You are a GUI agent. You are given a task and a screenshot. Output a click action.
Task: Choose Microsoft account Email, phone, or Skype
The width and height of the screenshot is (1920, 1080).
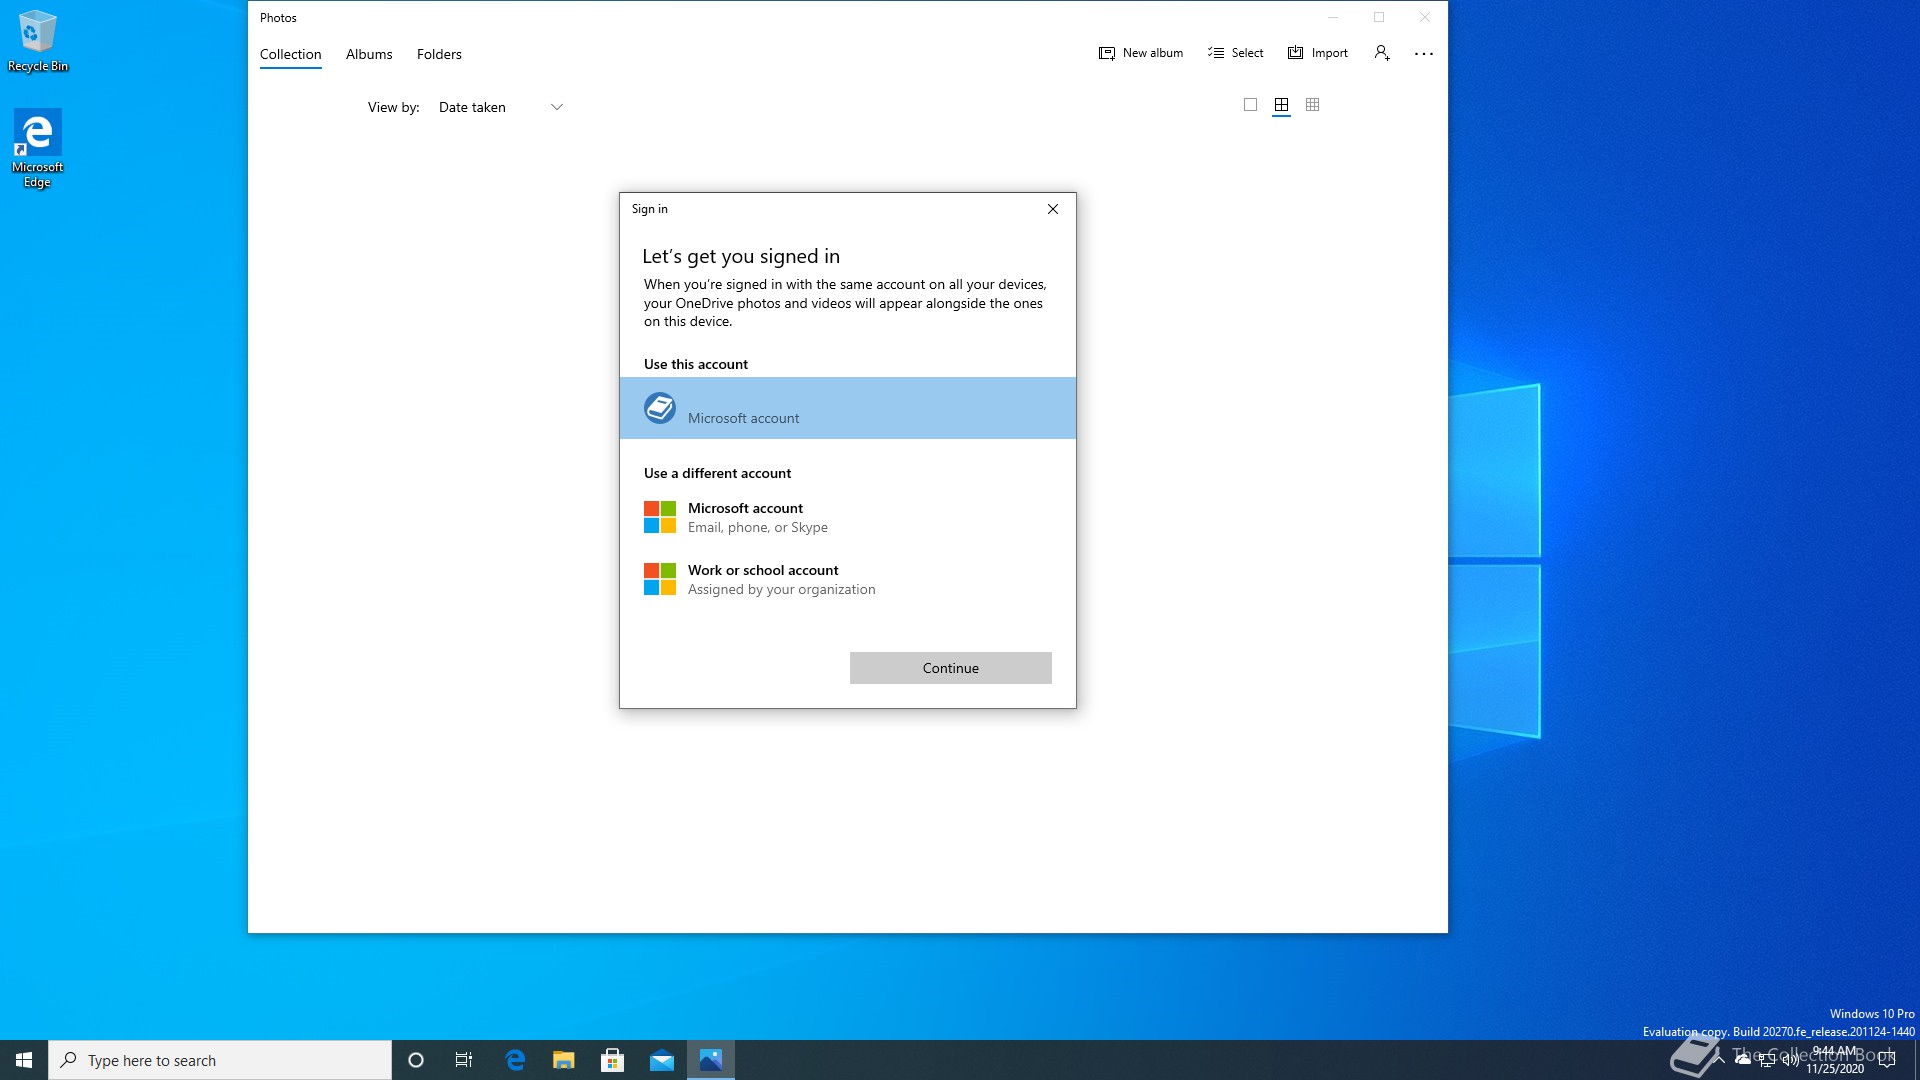pyautogui.click(x=848, y=517)
